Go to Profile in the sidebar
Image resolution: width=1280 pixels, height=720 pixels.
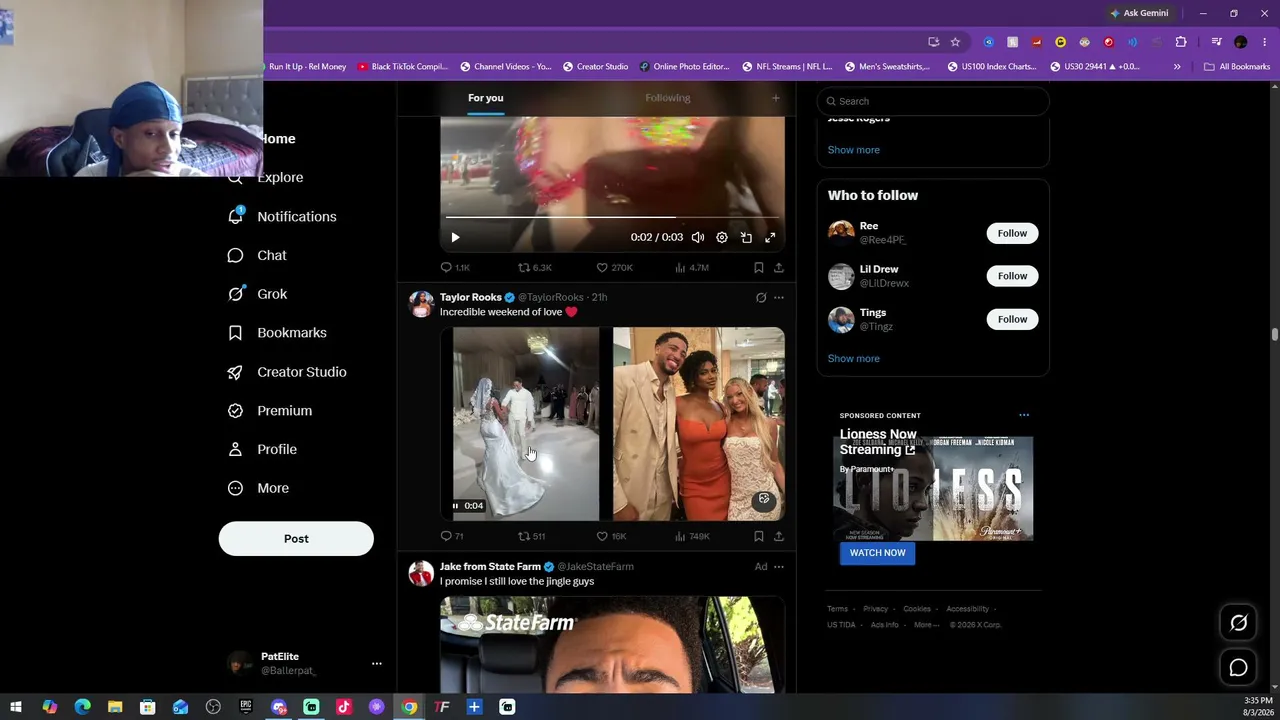click(263, 450)
